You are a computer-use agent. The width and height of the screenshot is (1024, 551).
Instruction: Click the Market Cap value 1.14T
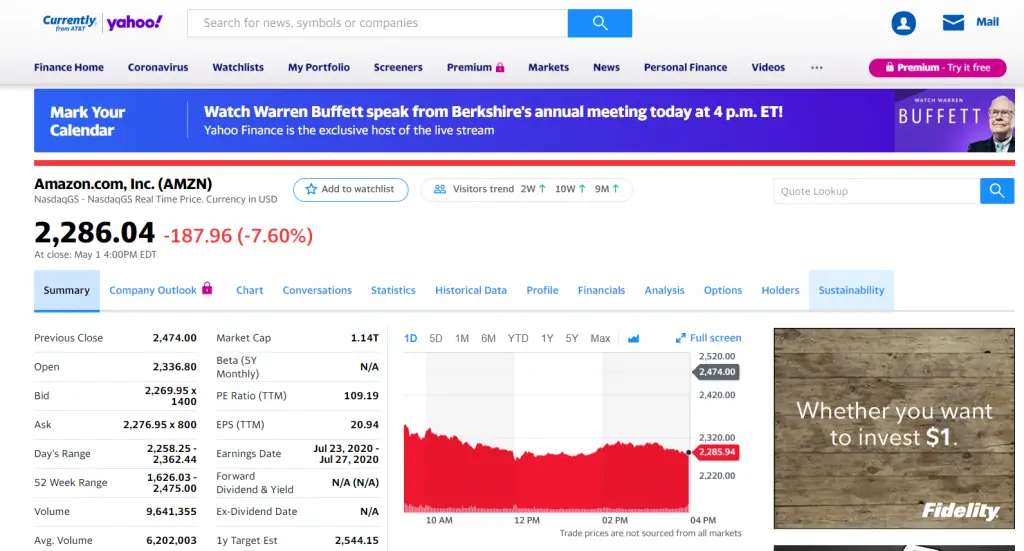point(364,338)
